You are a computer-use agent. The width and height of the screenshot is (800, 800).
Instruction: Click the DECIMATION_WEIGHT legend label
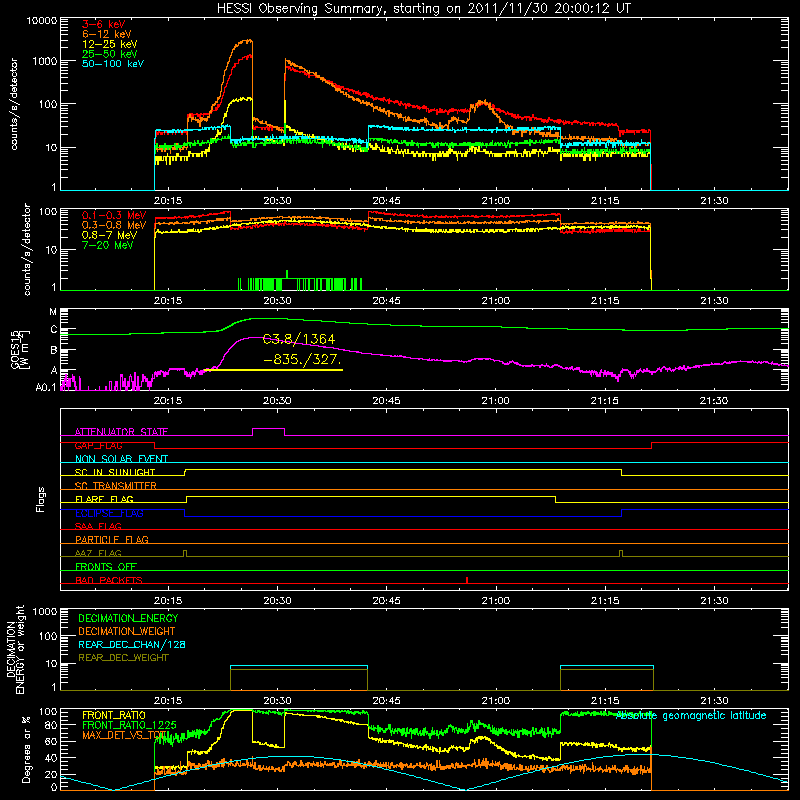127,631
